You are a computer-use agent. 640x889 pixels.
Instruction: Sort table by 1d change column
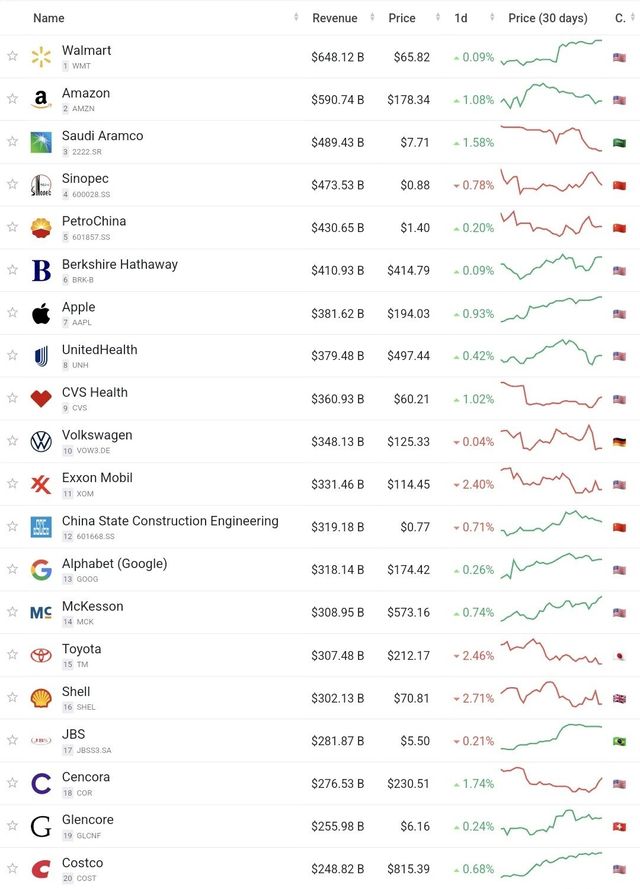(461, 18)
